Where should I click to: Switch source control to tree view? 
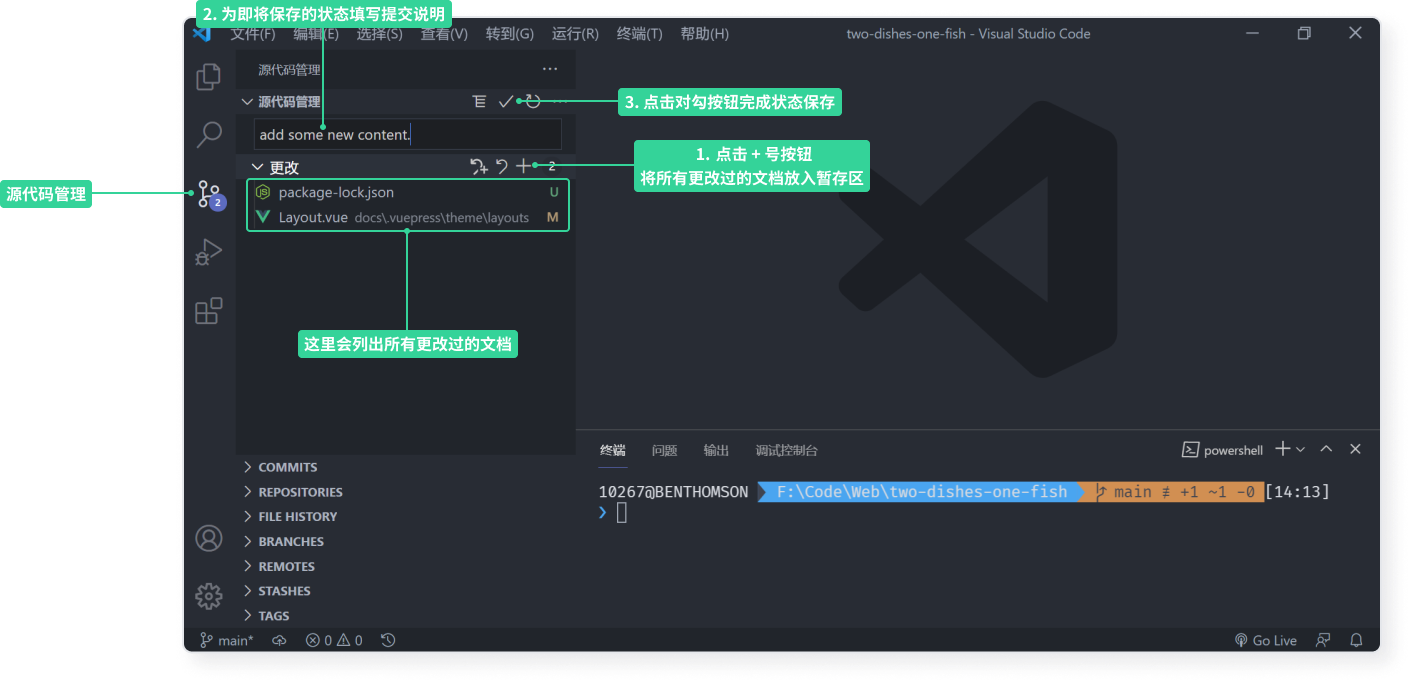tap(480, 101)
